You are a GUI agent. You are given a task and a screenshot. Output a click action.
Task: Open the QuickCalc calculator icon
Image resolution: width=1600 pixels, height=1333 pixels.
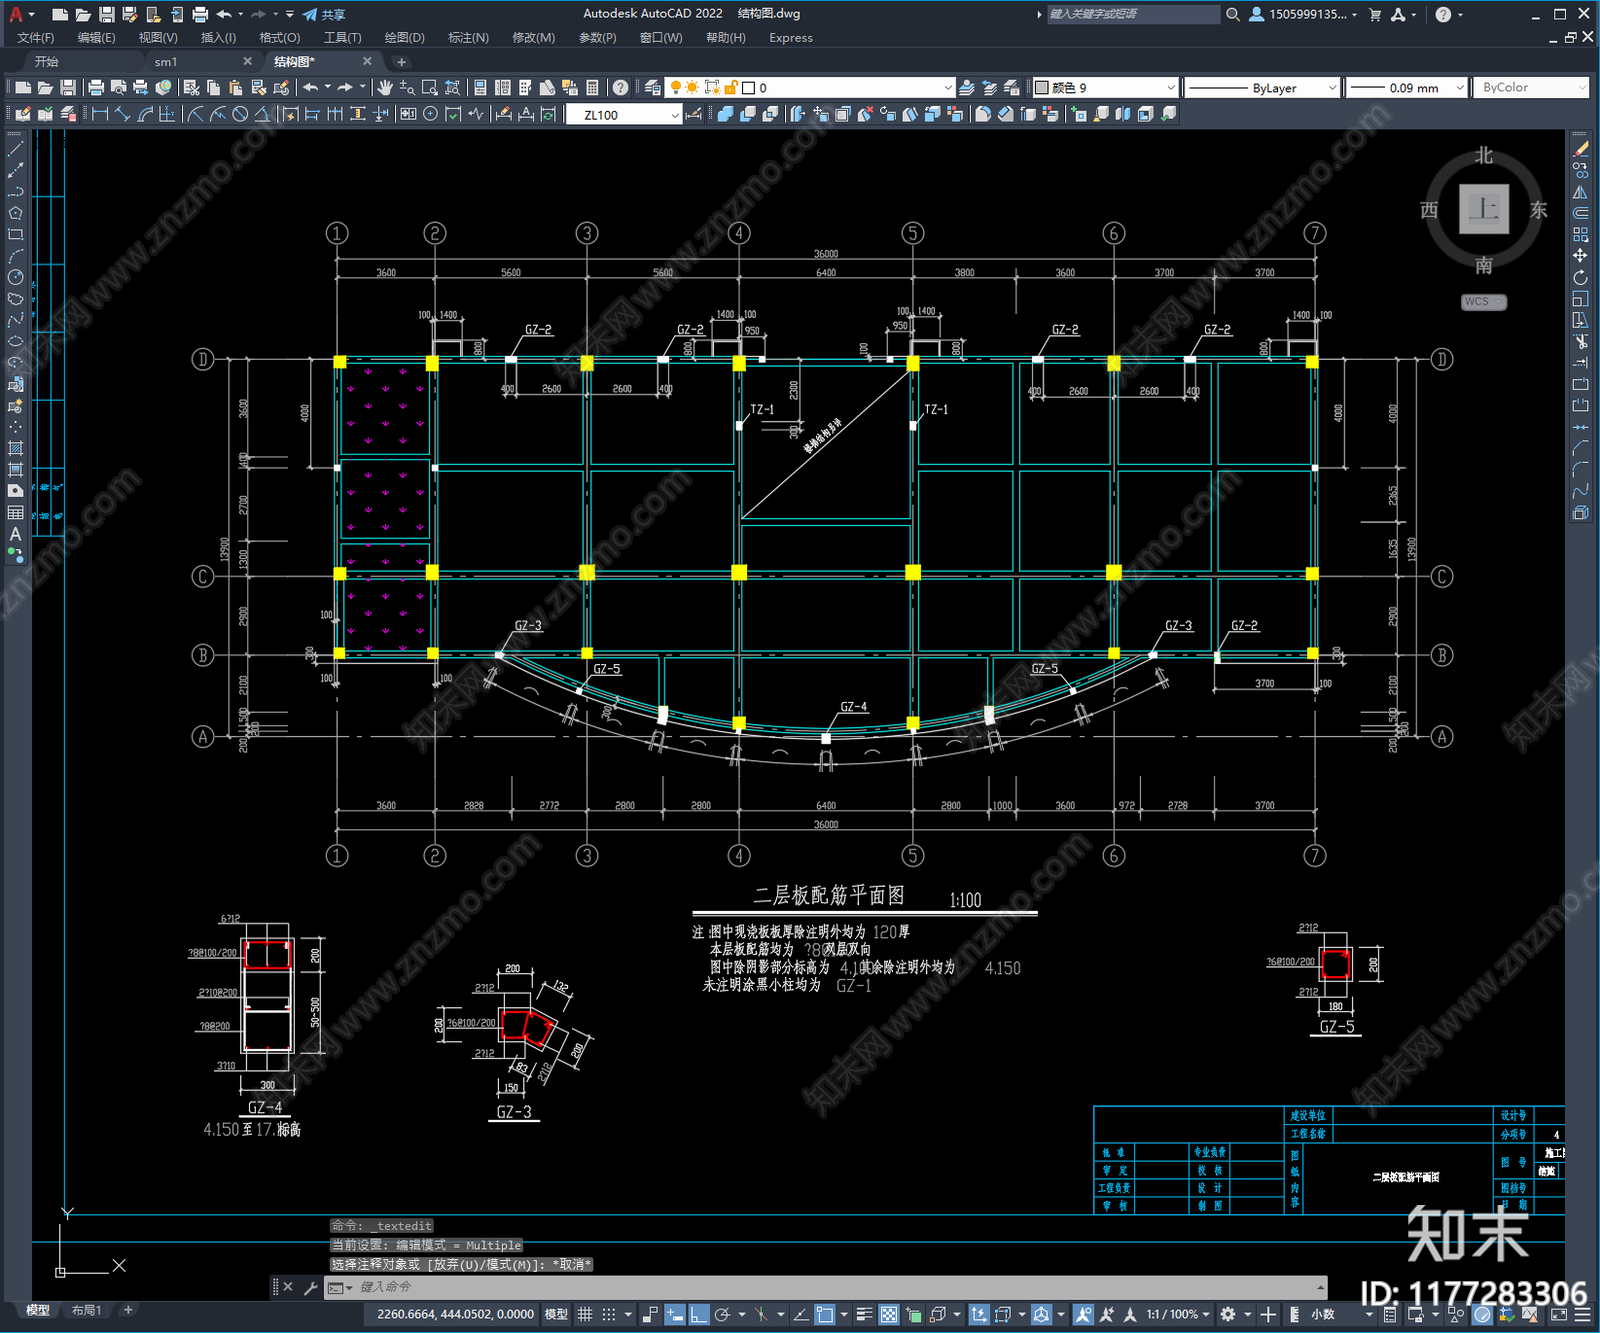click(592, 88)
